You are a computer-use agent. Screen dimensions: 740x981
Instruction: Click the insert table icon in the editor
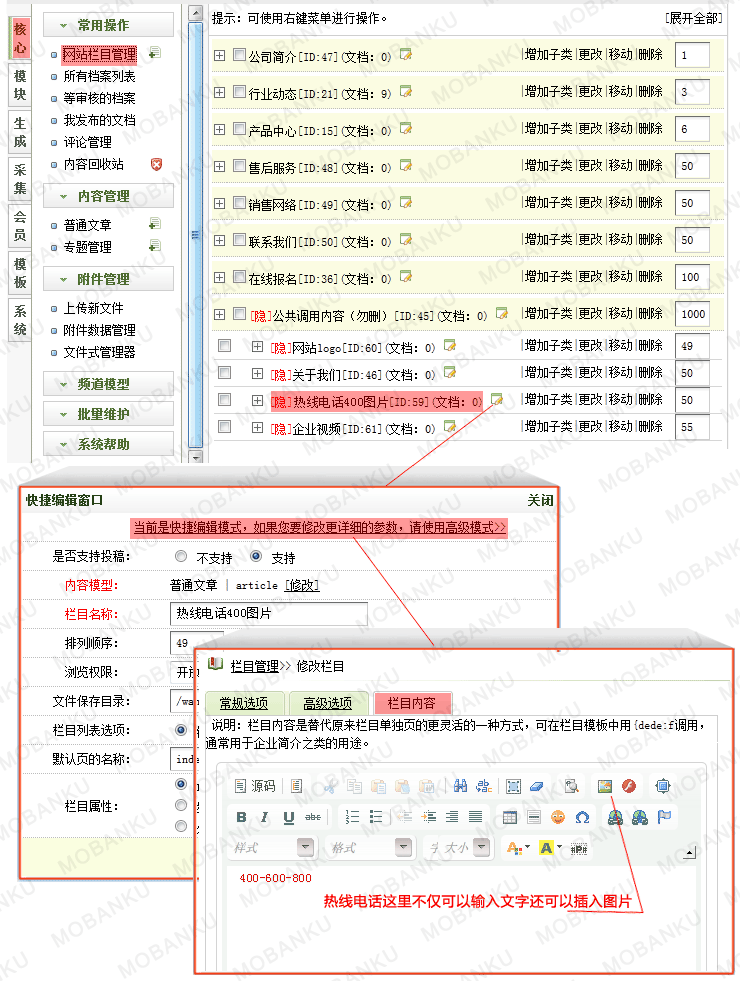click(510, 817)
